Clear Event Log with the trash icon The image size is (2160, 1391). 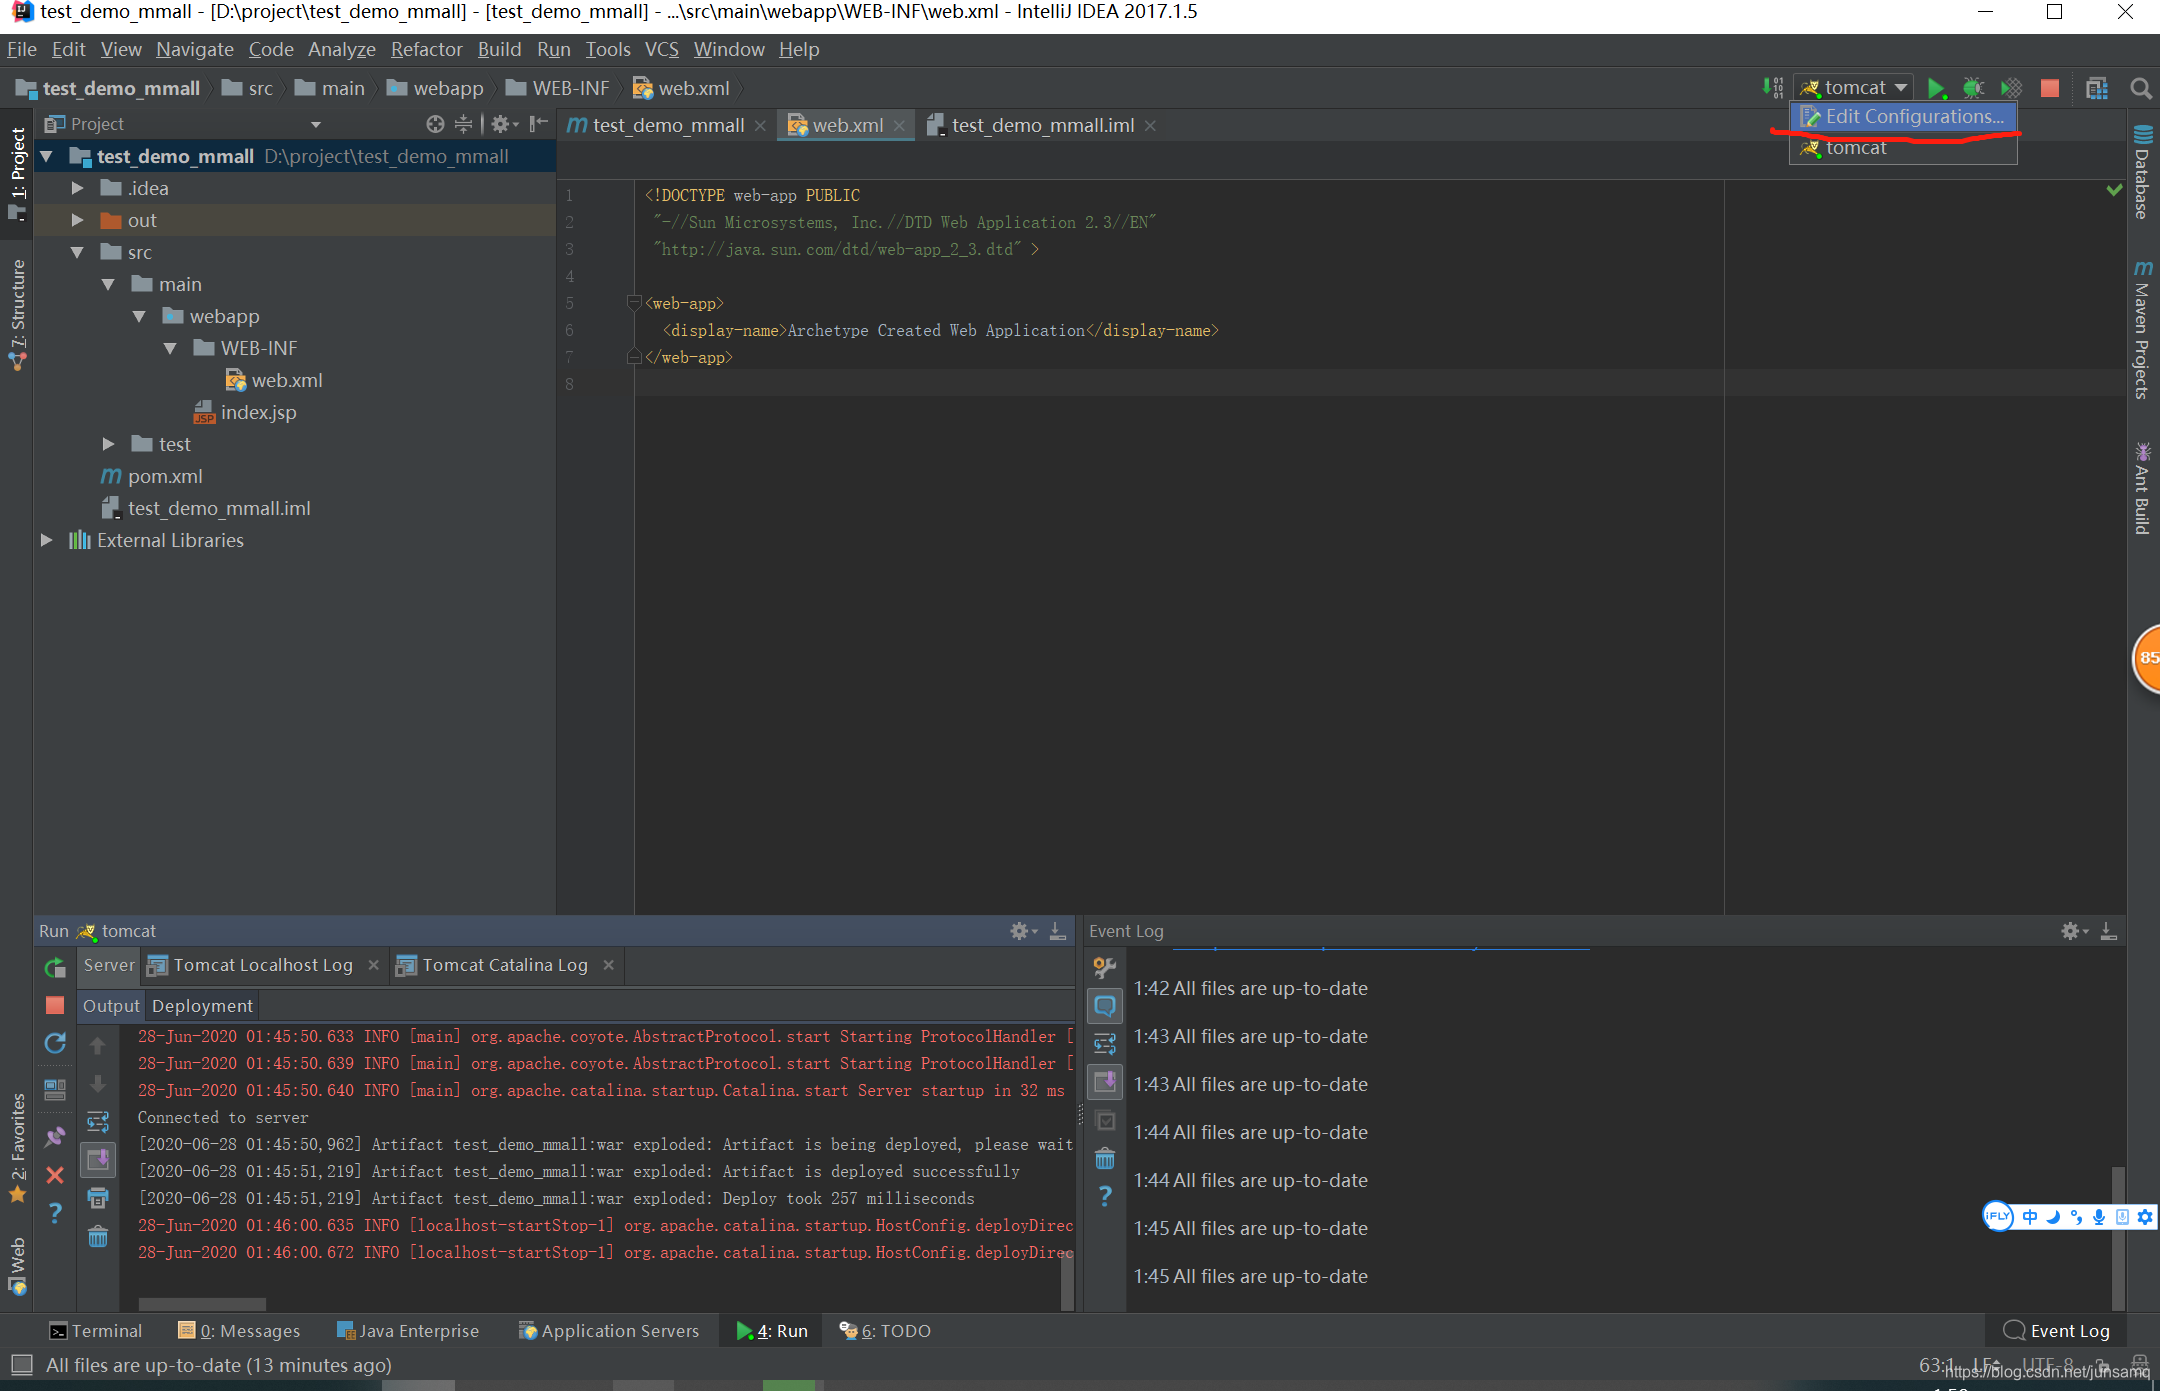click(x=1105, y=1159)
